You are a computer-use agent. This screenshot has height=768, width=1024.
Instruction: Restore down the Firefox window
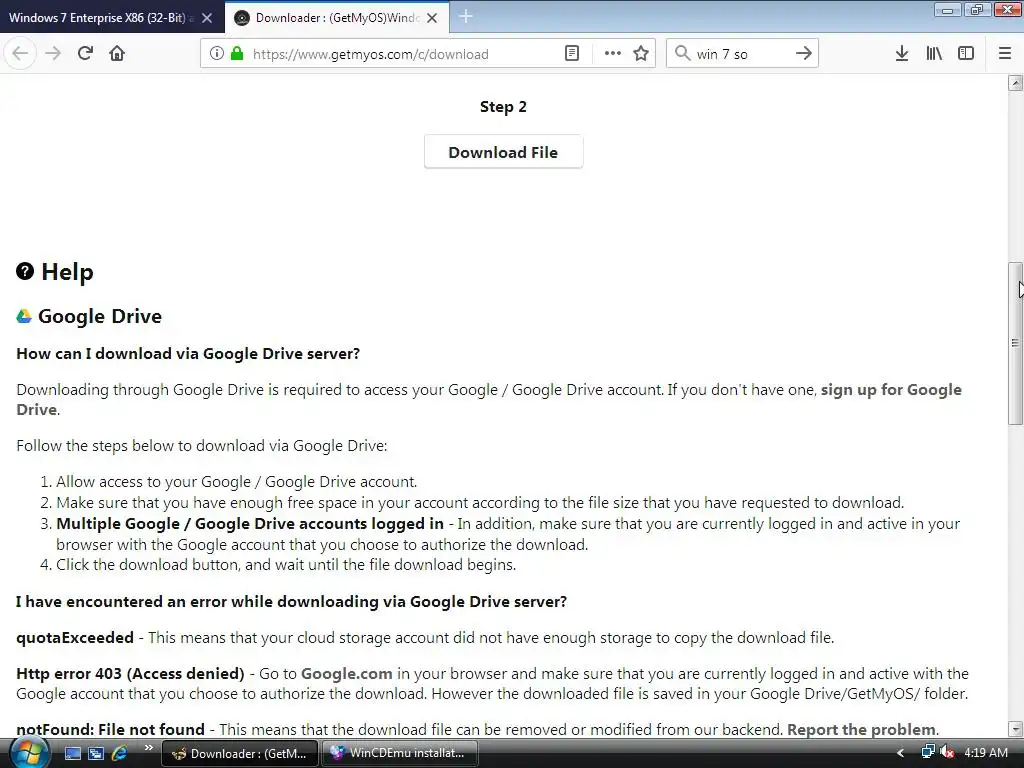(x=977, y=10)
